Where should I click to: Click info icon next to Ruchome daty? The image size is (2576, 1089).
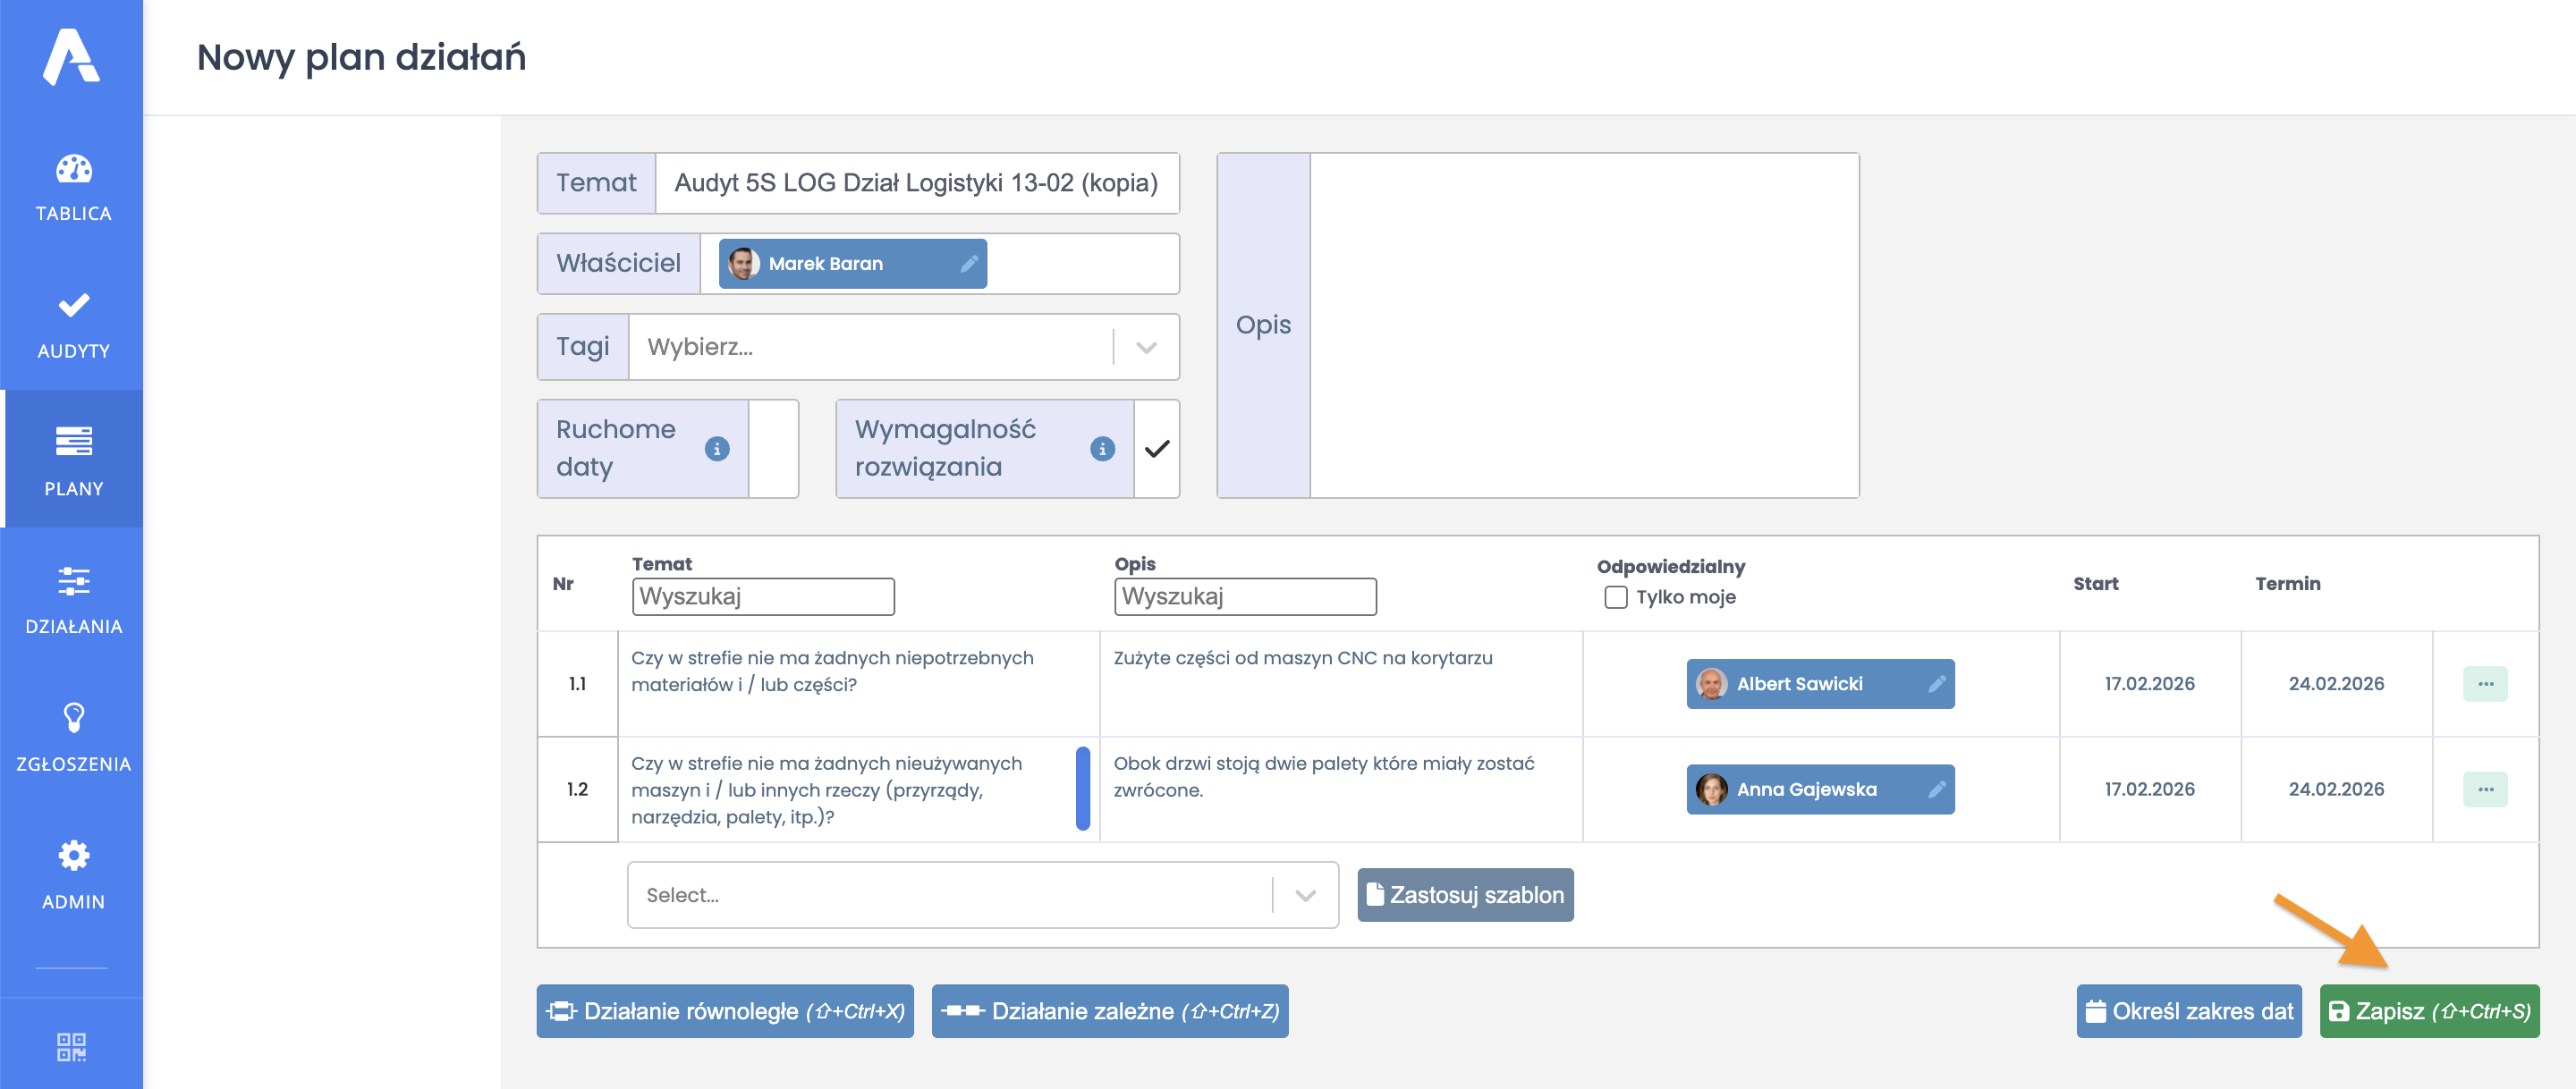click(x=716, y=449)
